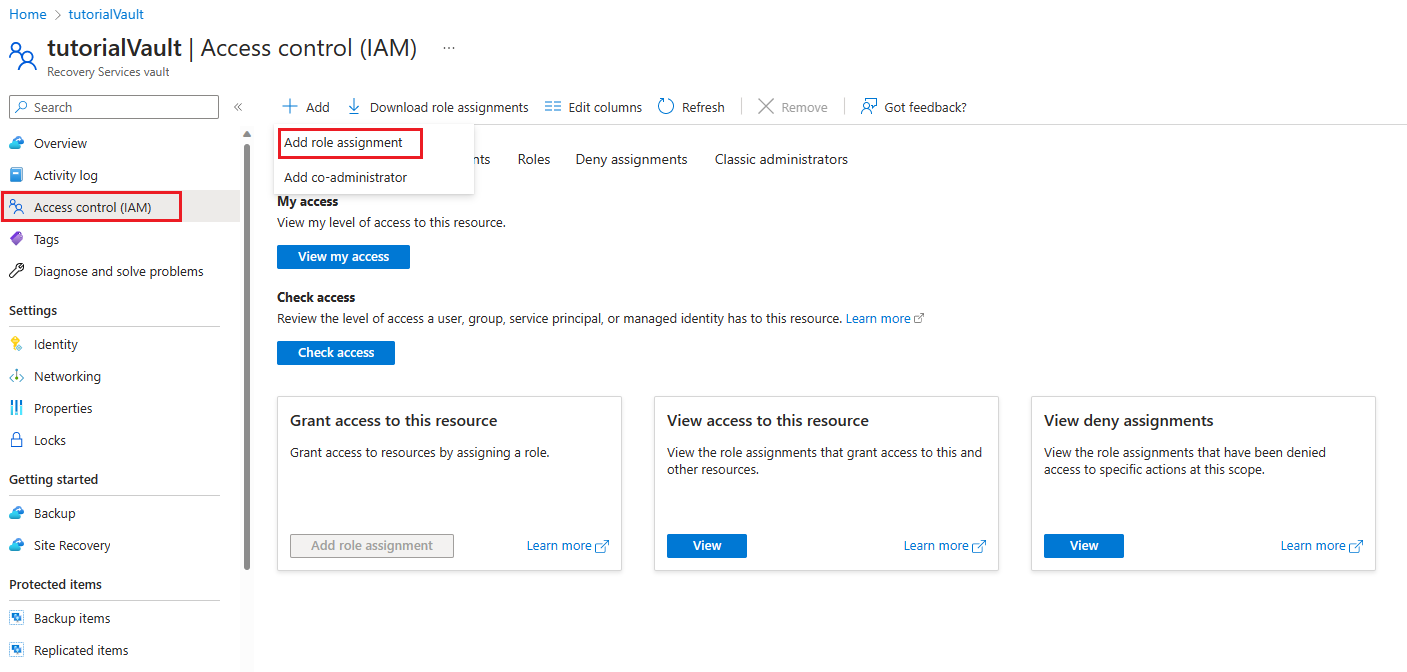
Task: Click the Check access button
Action: click(x=336, y=353)
